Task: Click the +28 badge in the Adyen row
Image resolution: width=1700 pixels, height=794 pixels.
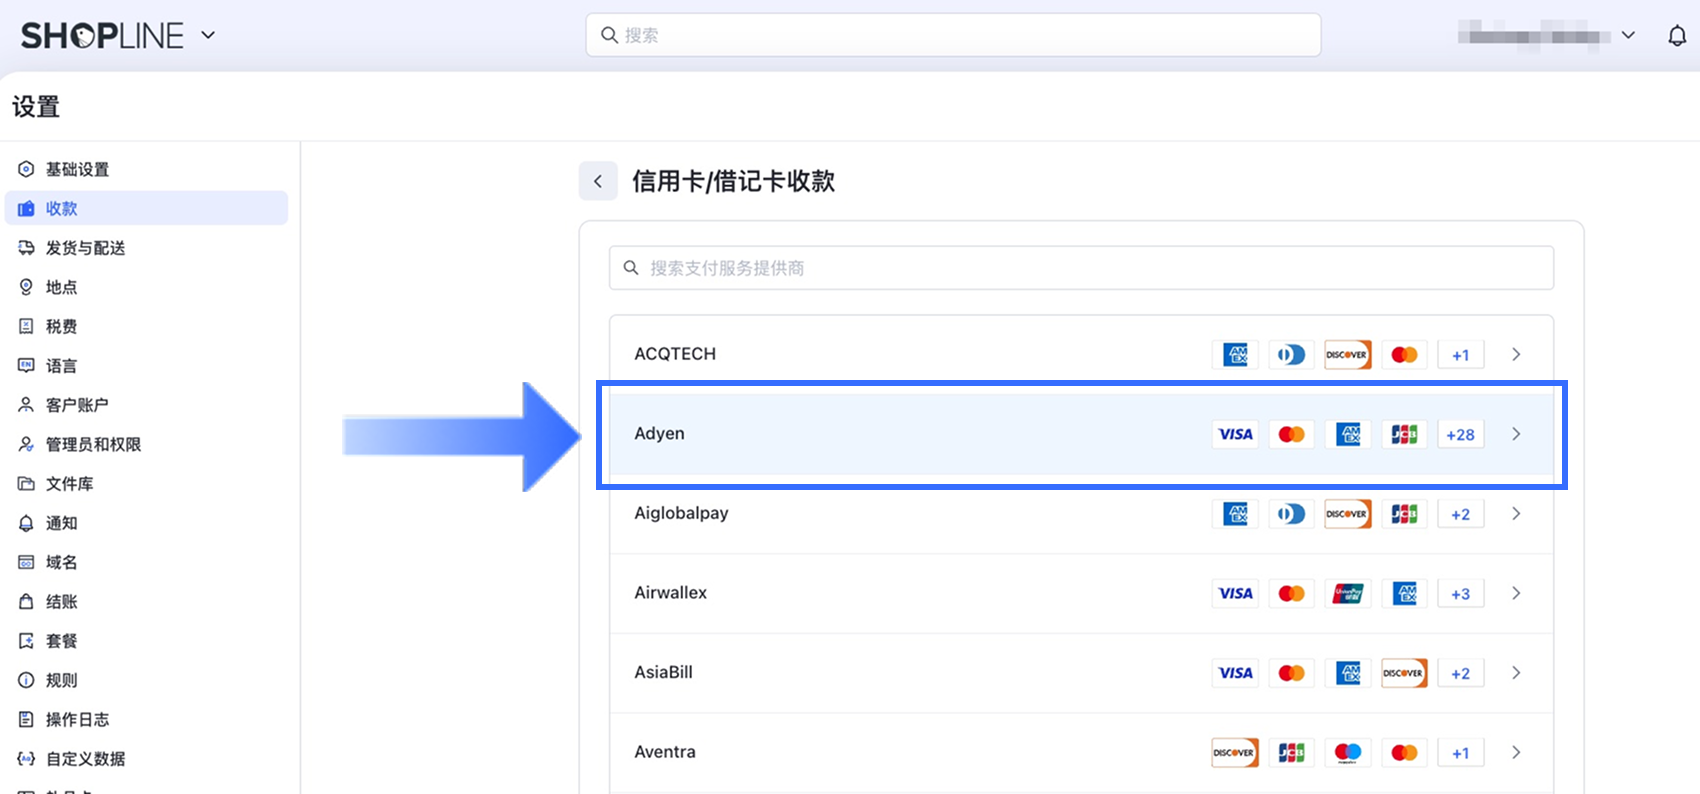Action: tap(1460, 434)
